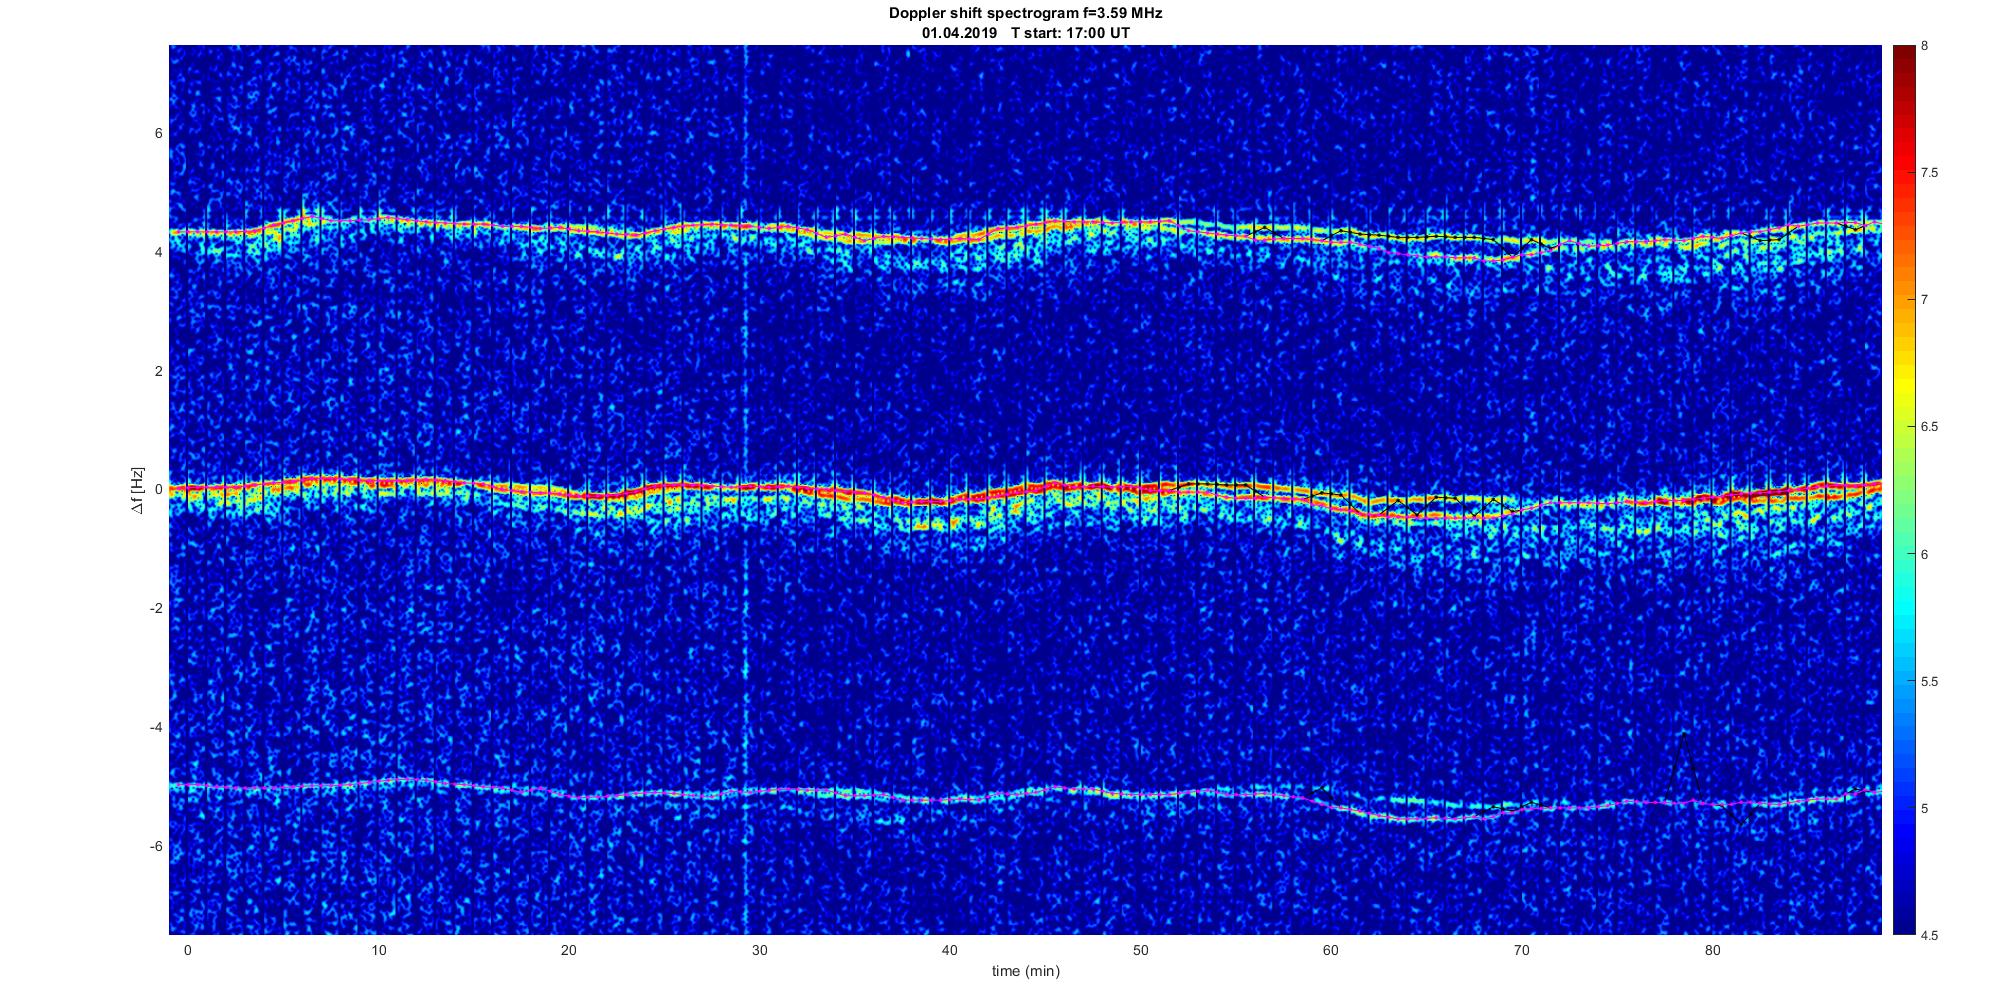Click the x-axis tick label 60
Image resolution: width=2000 pixels, height=1003 pixels.
point(1331,950)
